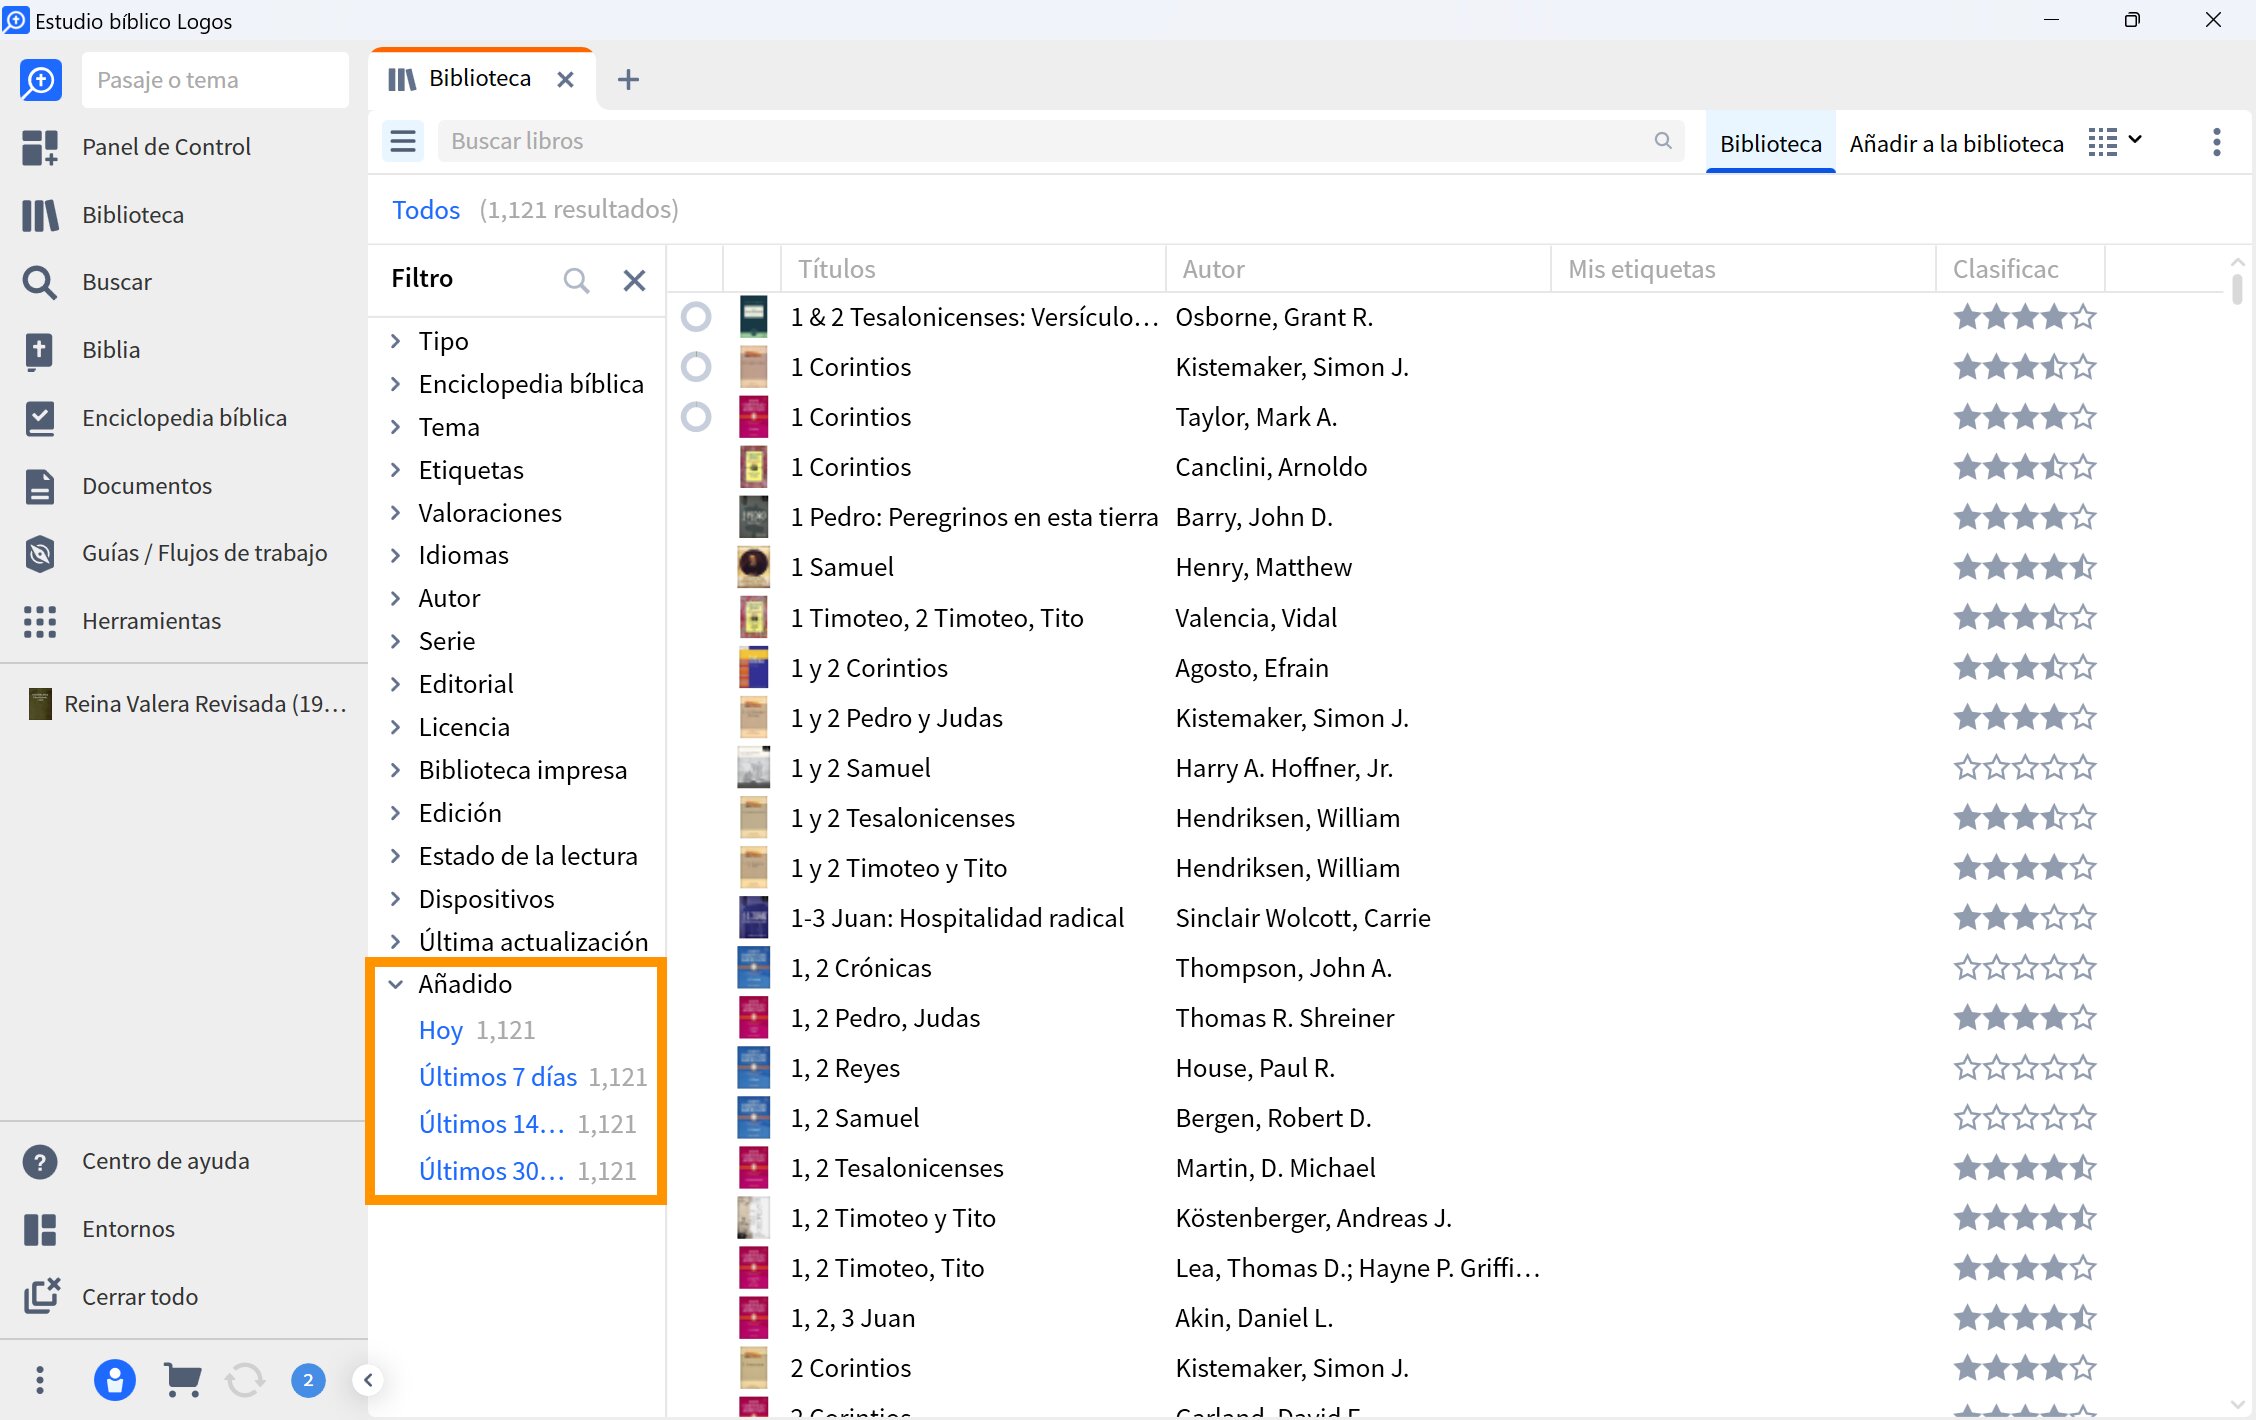Select radio for Taylor 1 Corintios row
This screenshot has height=1420, width=2256.
pyautogui.click(x=696, y=417)
